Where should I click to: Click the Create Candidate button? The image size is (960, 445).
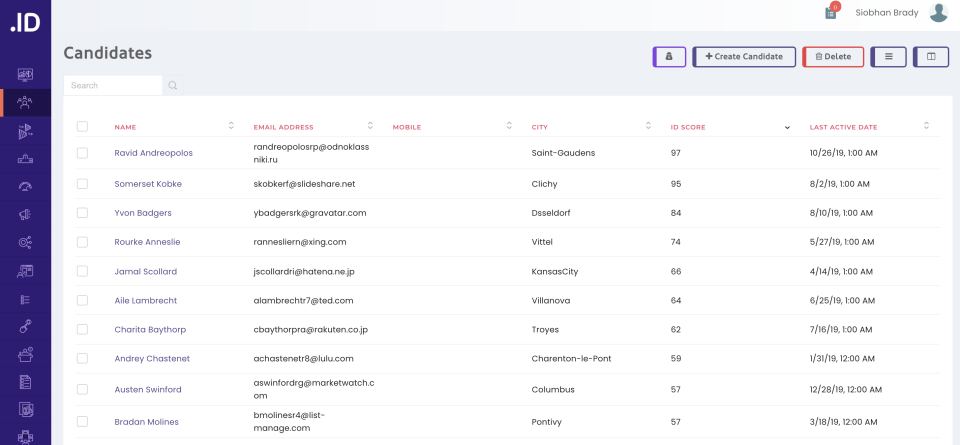744,57
